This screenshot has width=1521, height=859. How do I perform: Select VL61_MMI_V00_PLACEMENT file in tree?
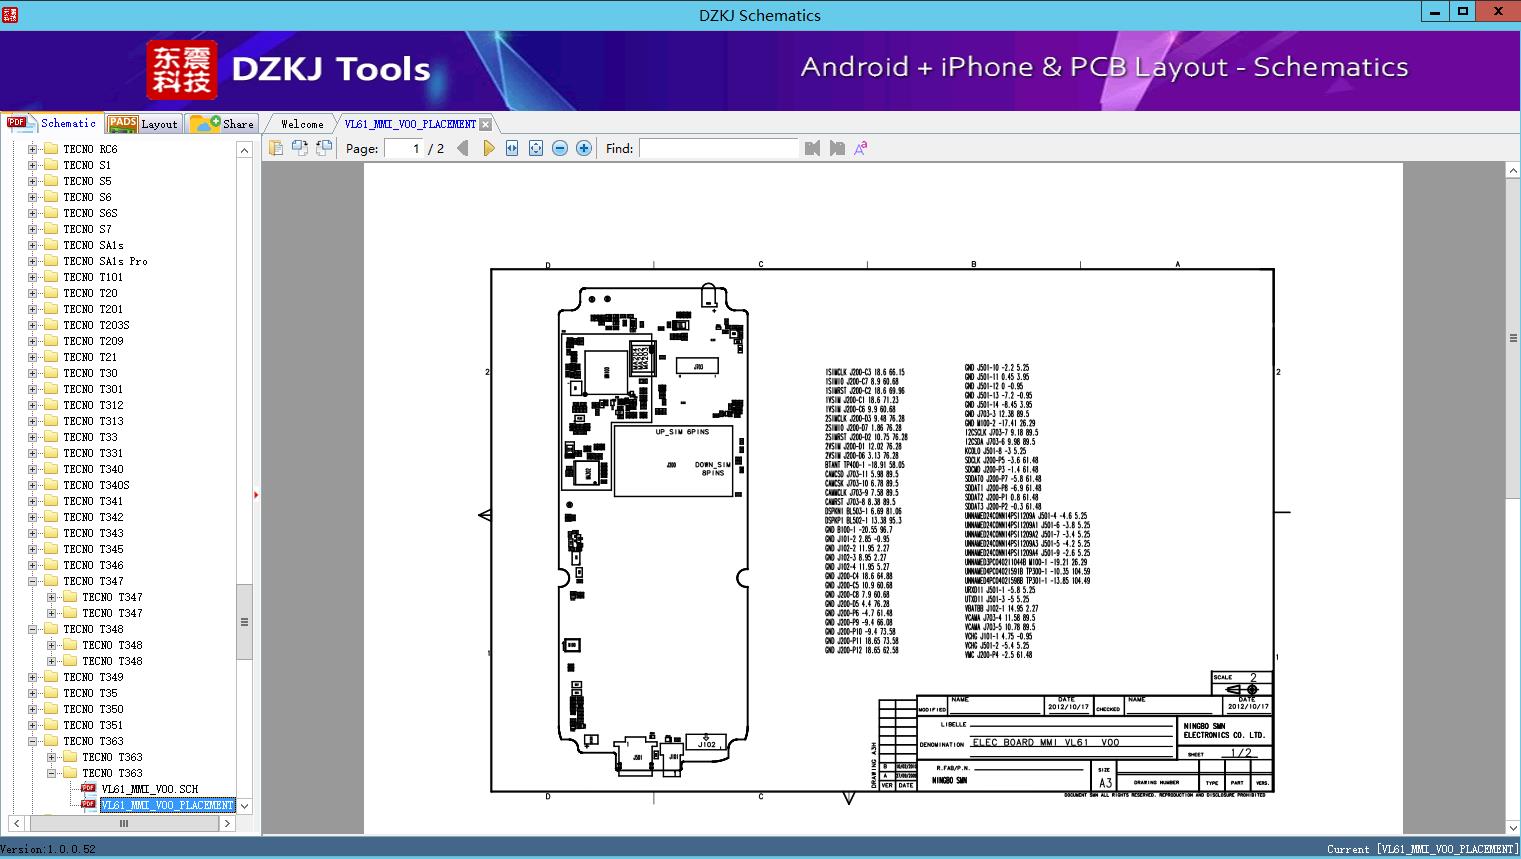(x=167, y=805)
